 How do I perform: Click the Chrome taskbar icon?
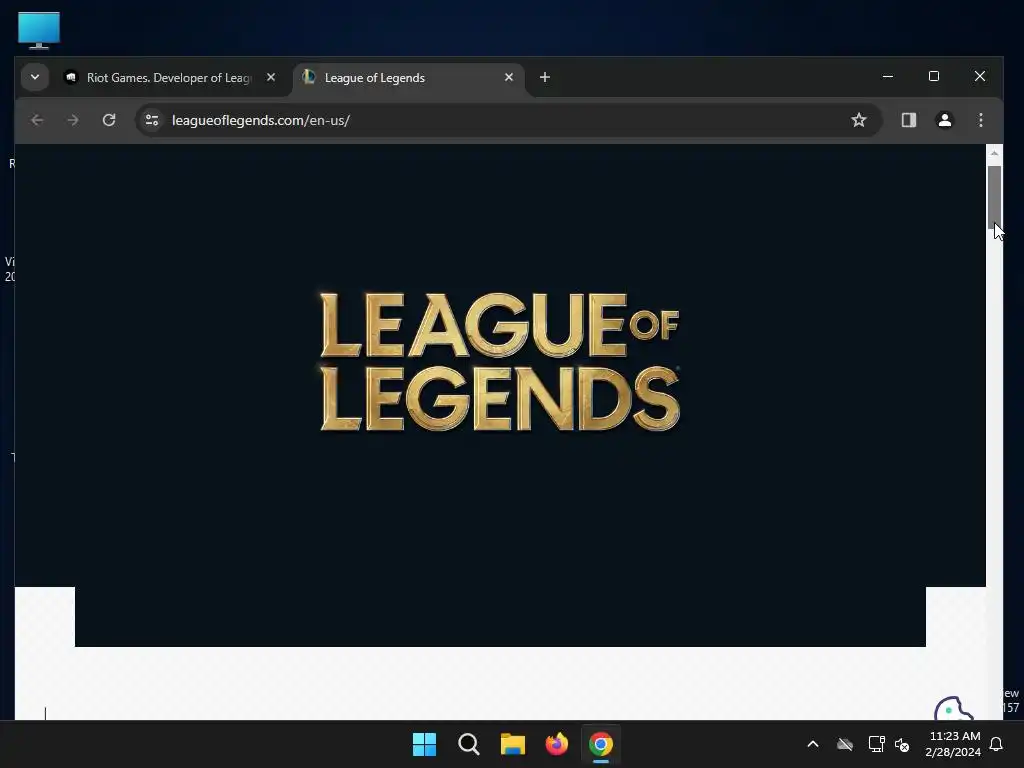click(x=601, y=744)
